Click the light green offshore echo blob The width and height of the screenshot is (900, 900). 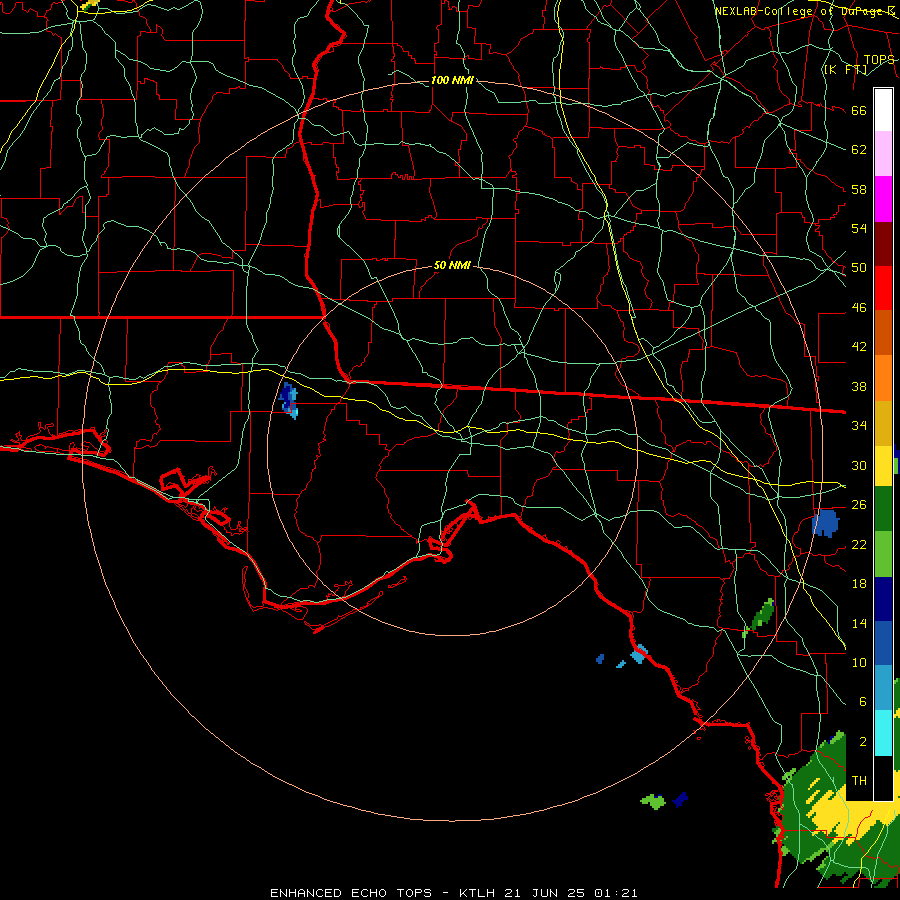[x=652, y=801]
